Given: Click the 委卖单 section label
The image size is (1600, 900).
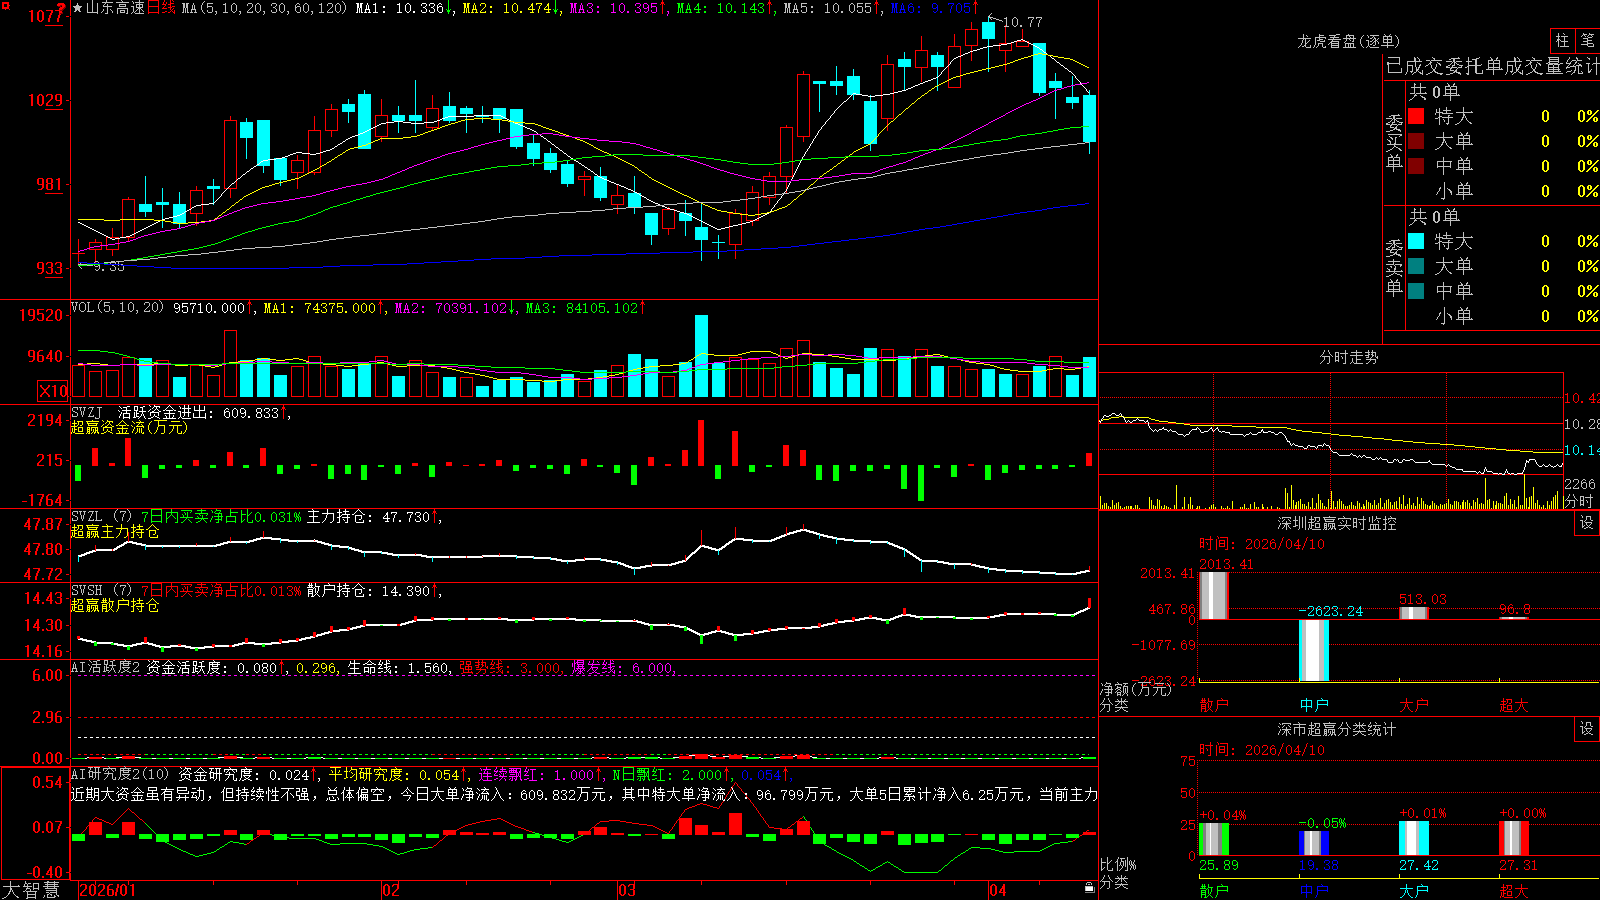Looking at the screenshot, I should click(x=1394, y=268).
